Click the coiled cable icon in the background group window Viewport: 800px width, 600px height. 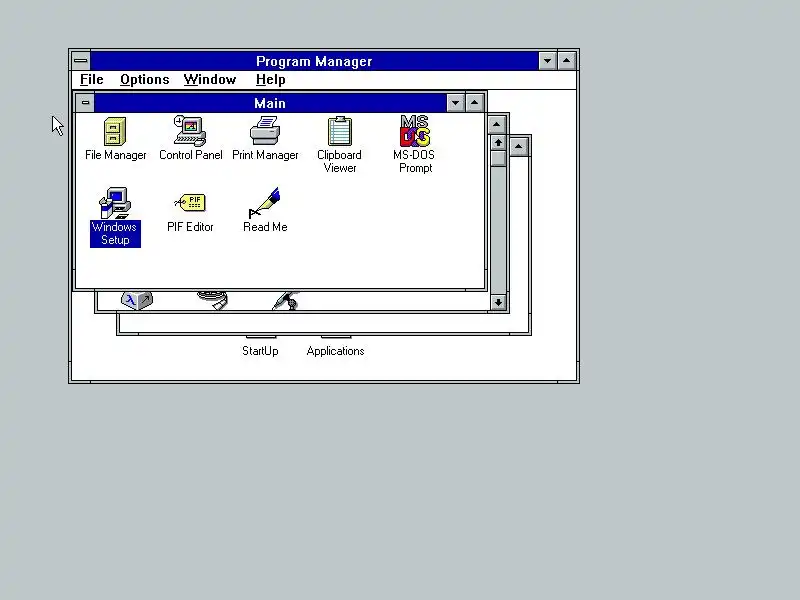pos(213,300)
